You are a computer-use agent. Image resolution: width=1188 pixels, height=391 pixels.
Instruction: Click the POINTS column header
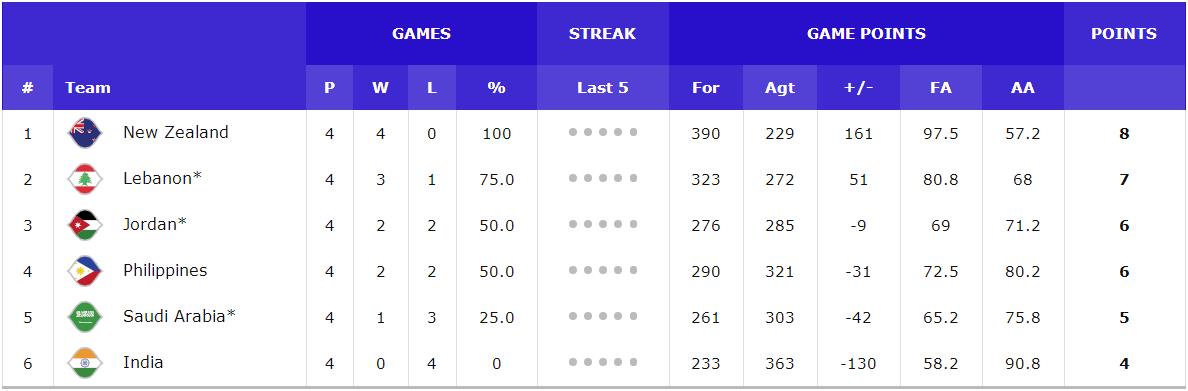(1124, 33)
